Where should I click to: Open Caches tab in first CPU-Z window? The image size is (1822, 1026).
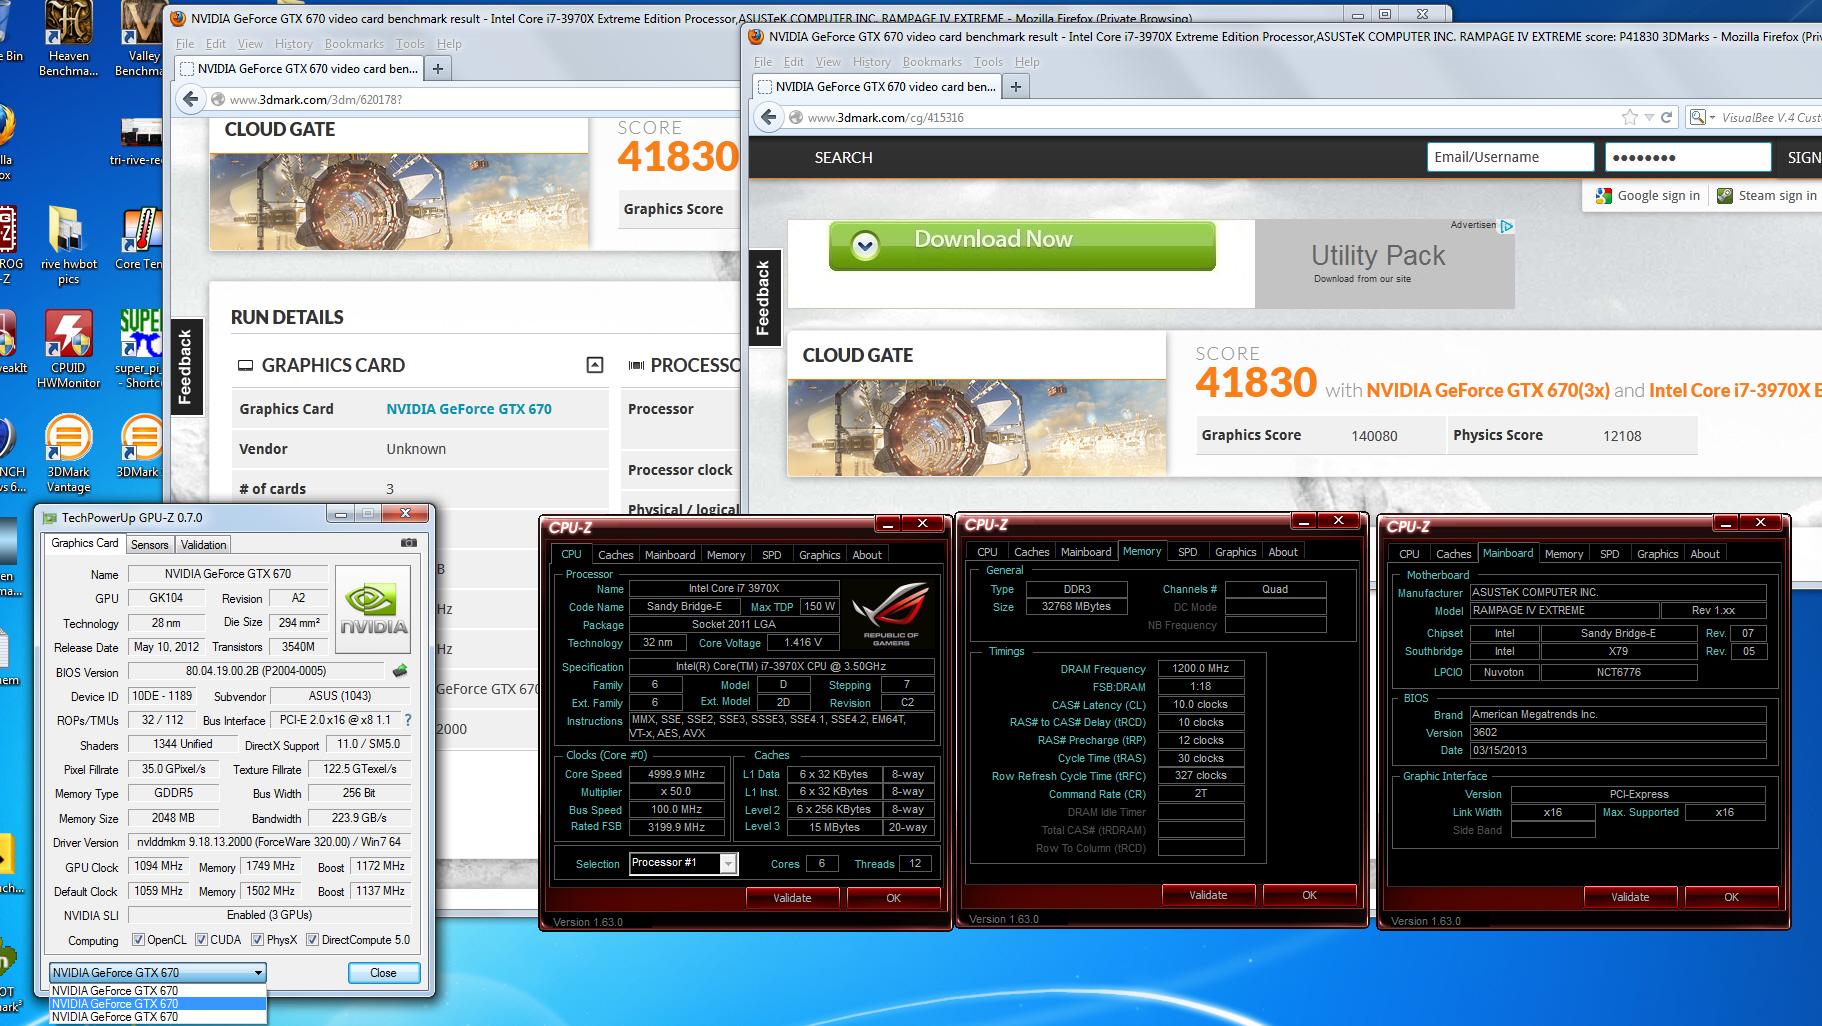click(x=616, y=554)
